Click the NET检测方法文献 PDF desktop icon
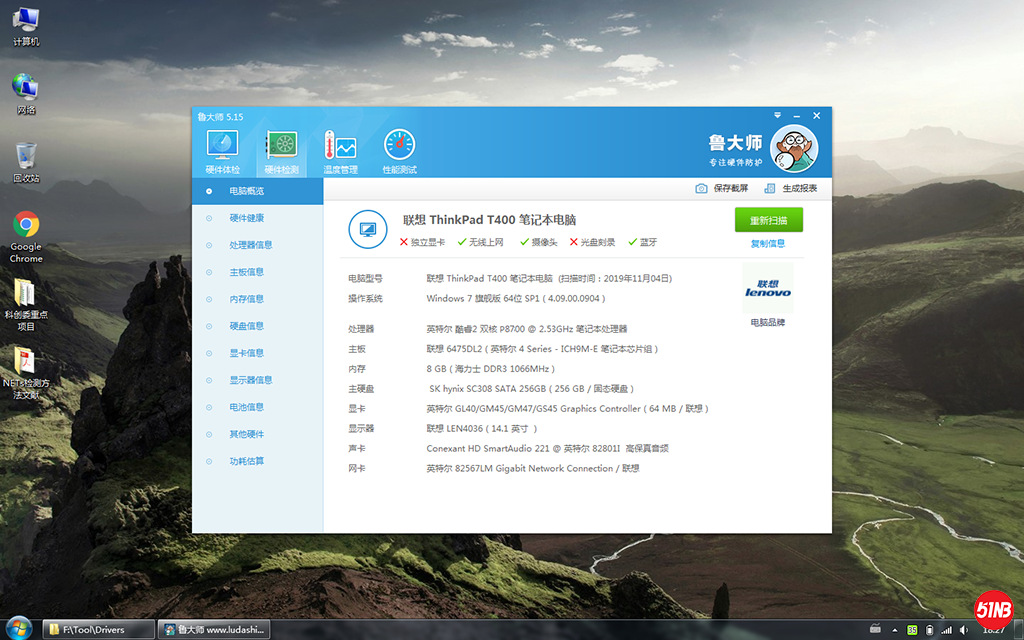 coord(26,372)
